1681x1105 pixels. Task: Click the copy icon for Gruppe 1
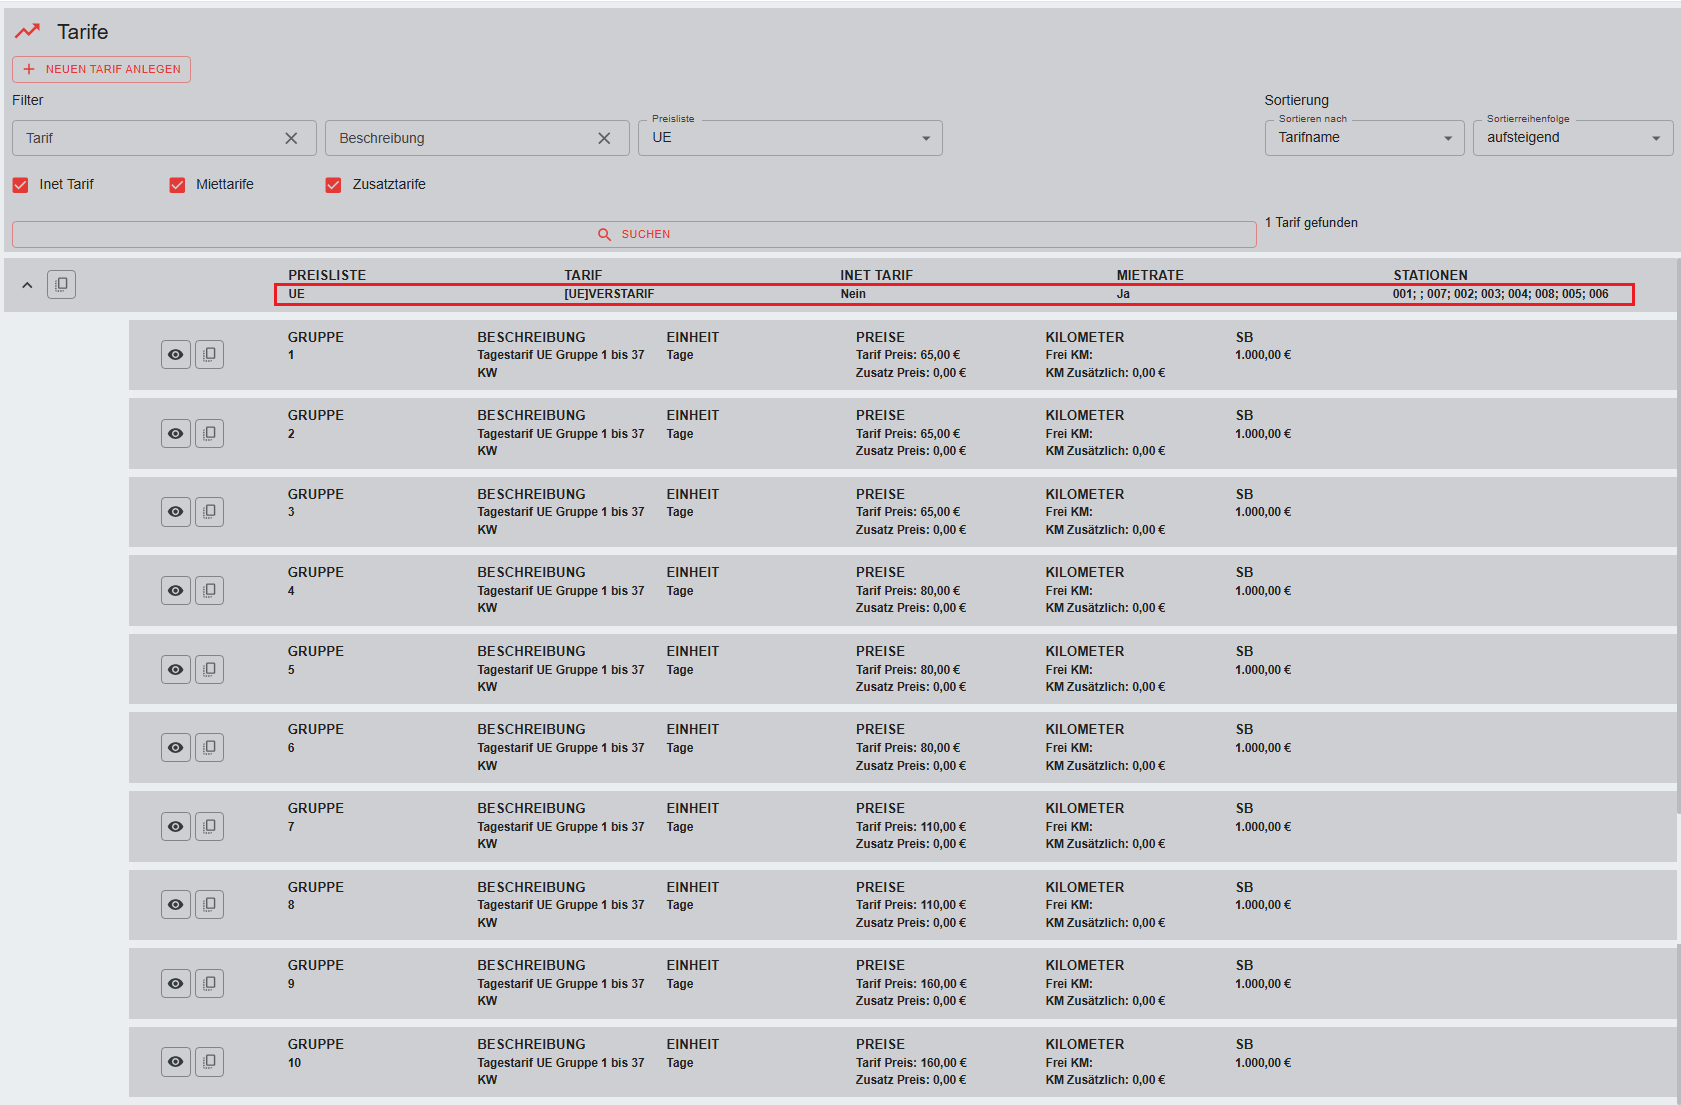209,355
